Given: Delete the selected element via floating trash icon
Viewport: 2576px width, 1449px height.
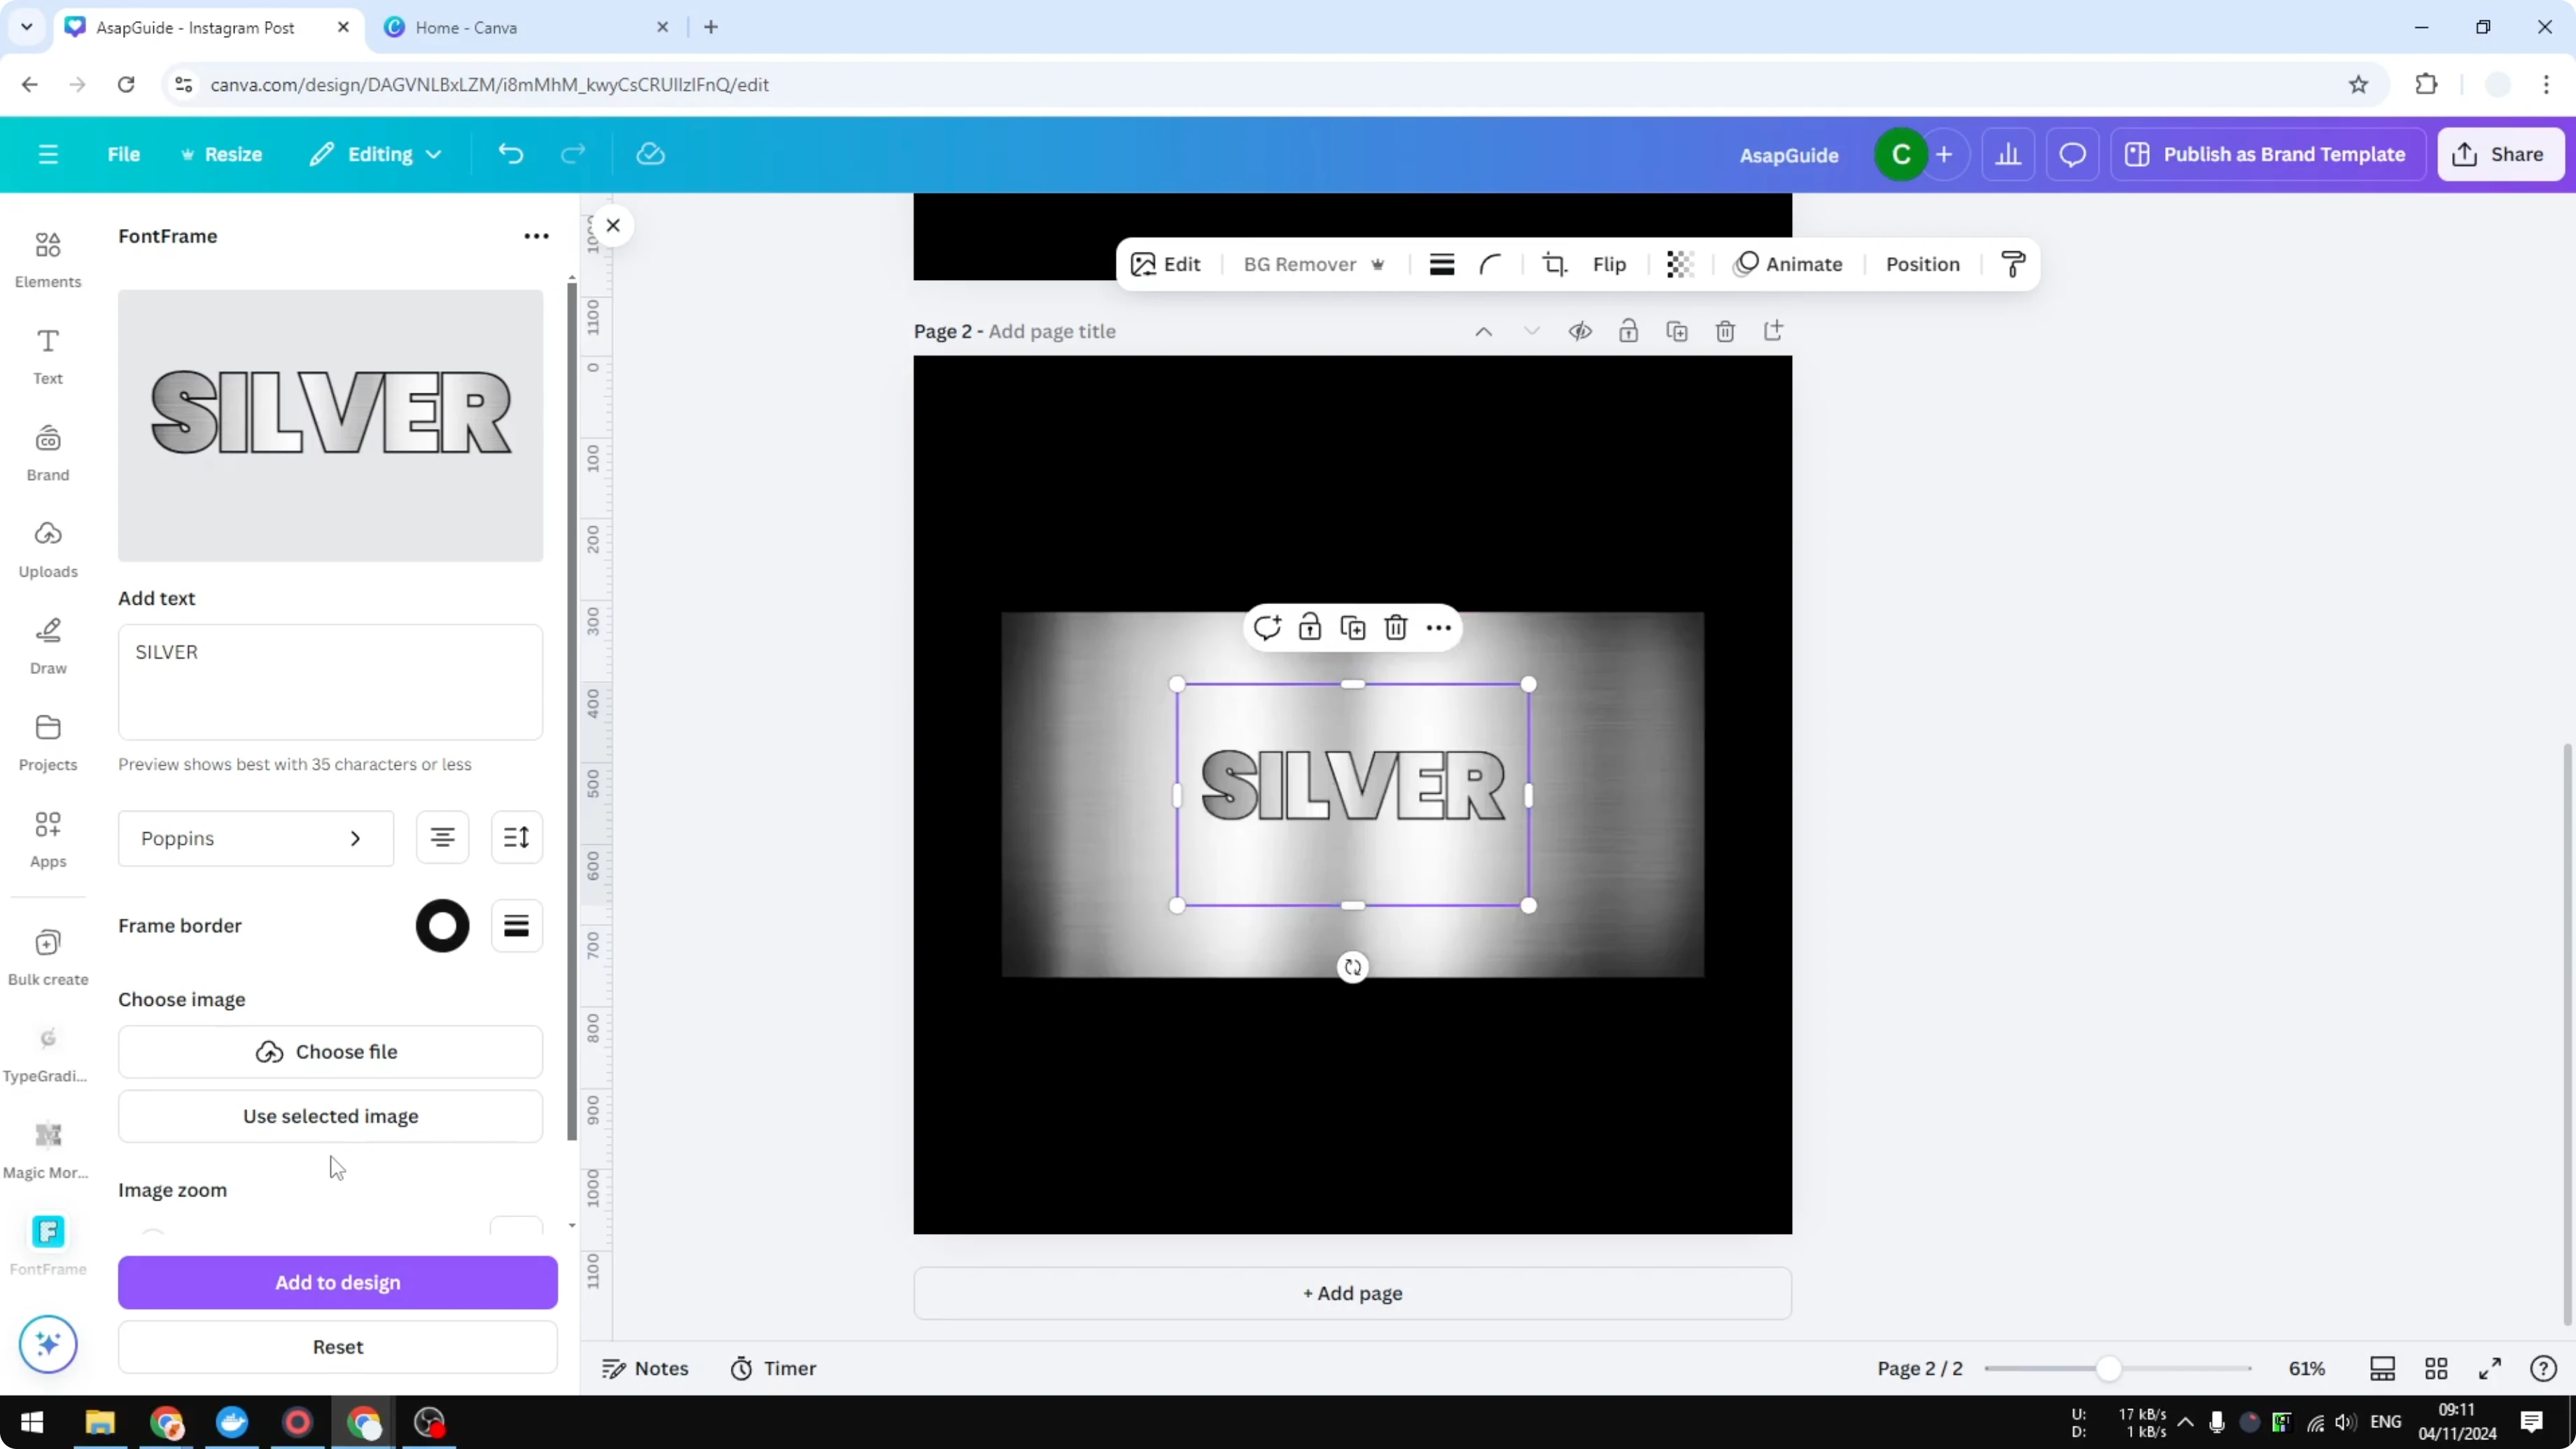Looking at the screenshot, I should coord(1396,628).
